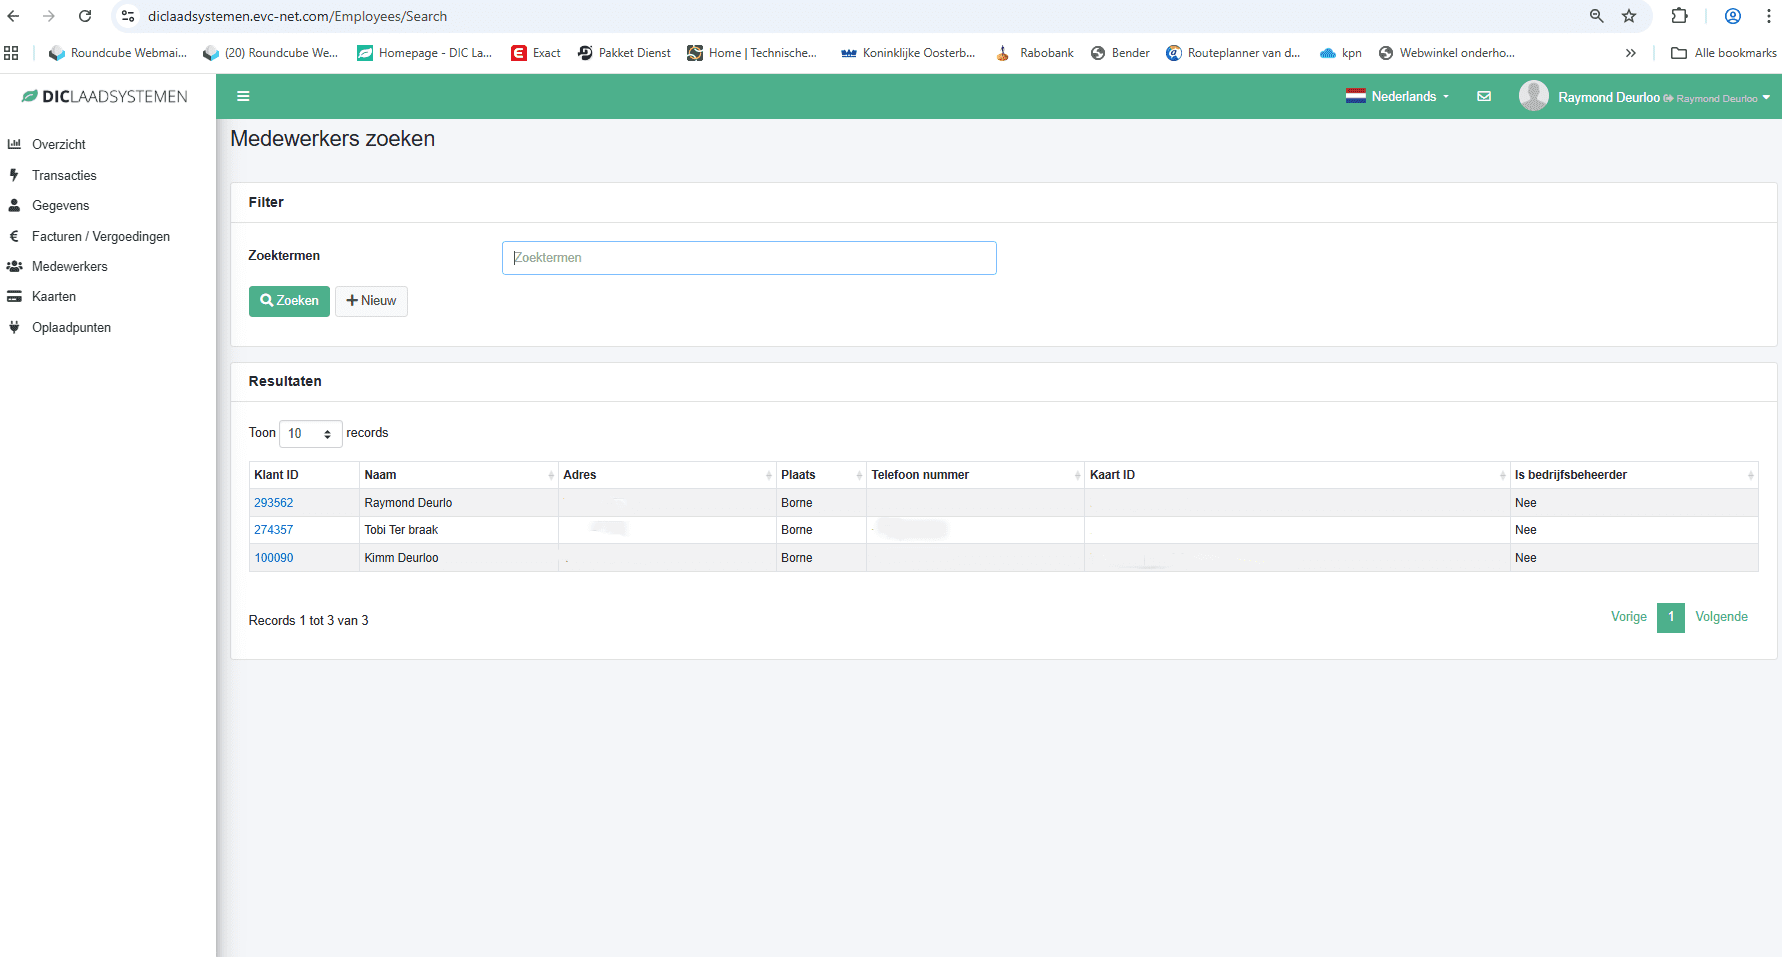Click the Nieuw button
Viewport: 1782px width, 957px height.
pos(371,301)
